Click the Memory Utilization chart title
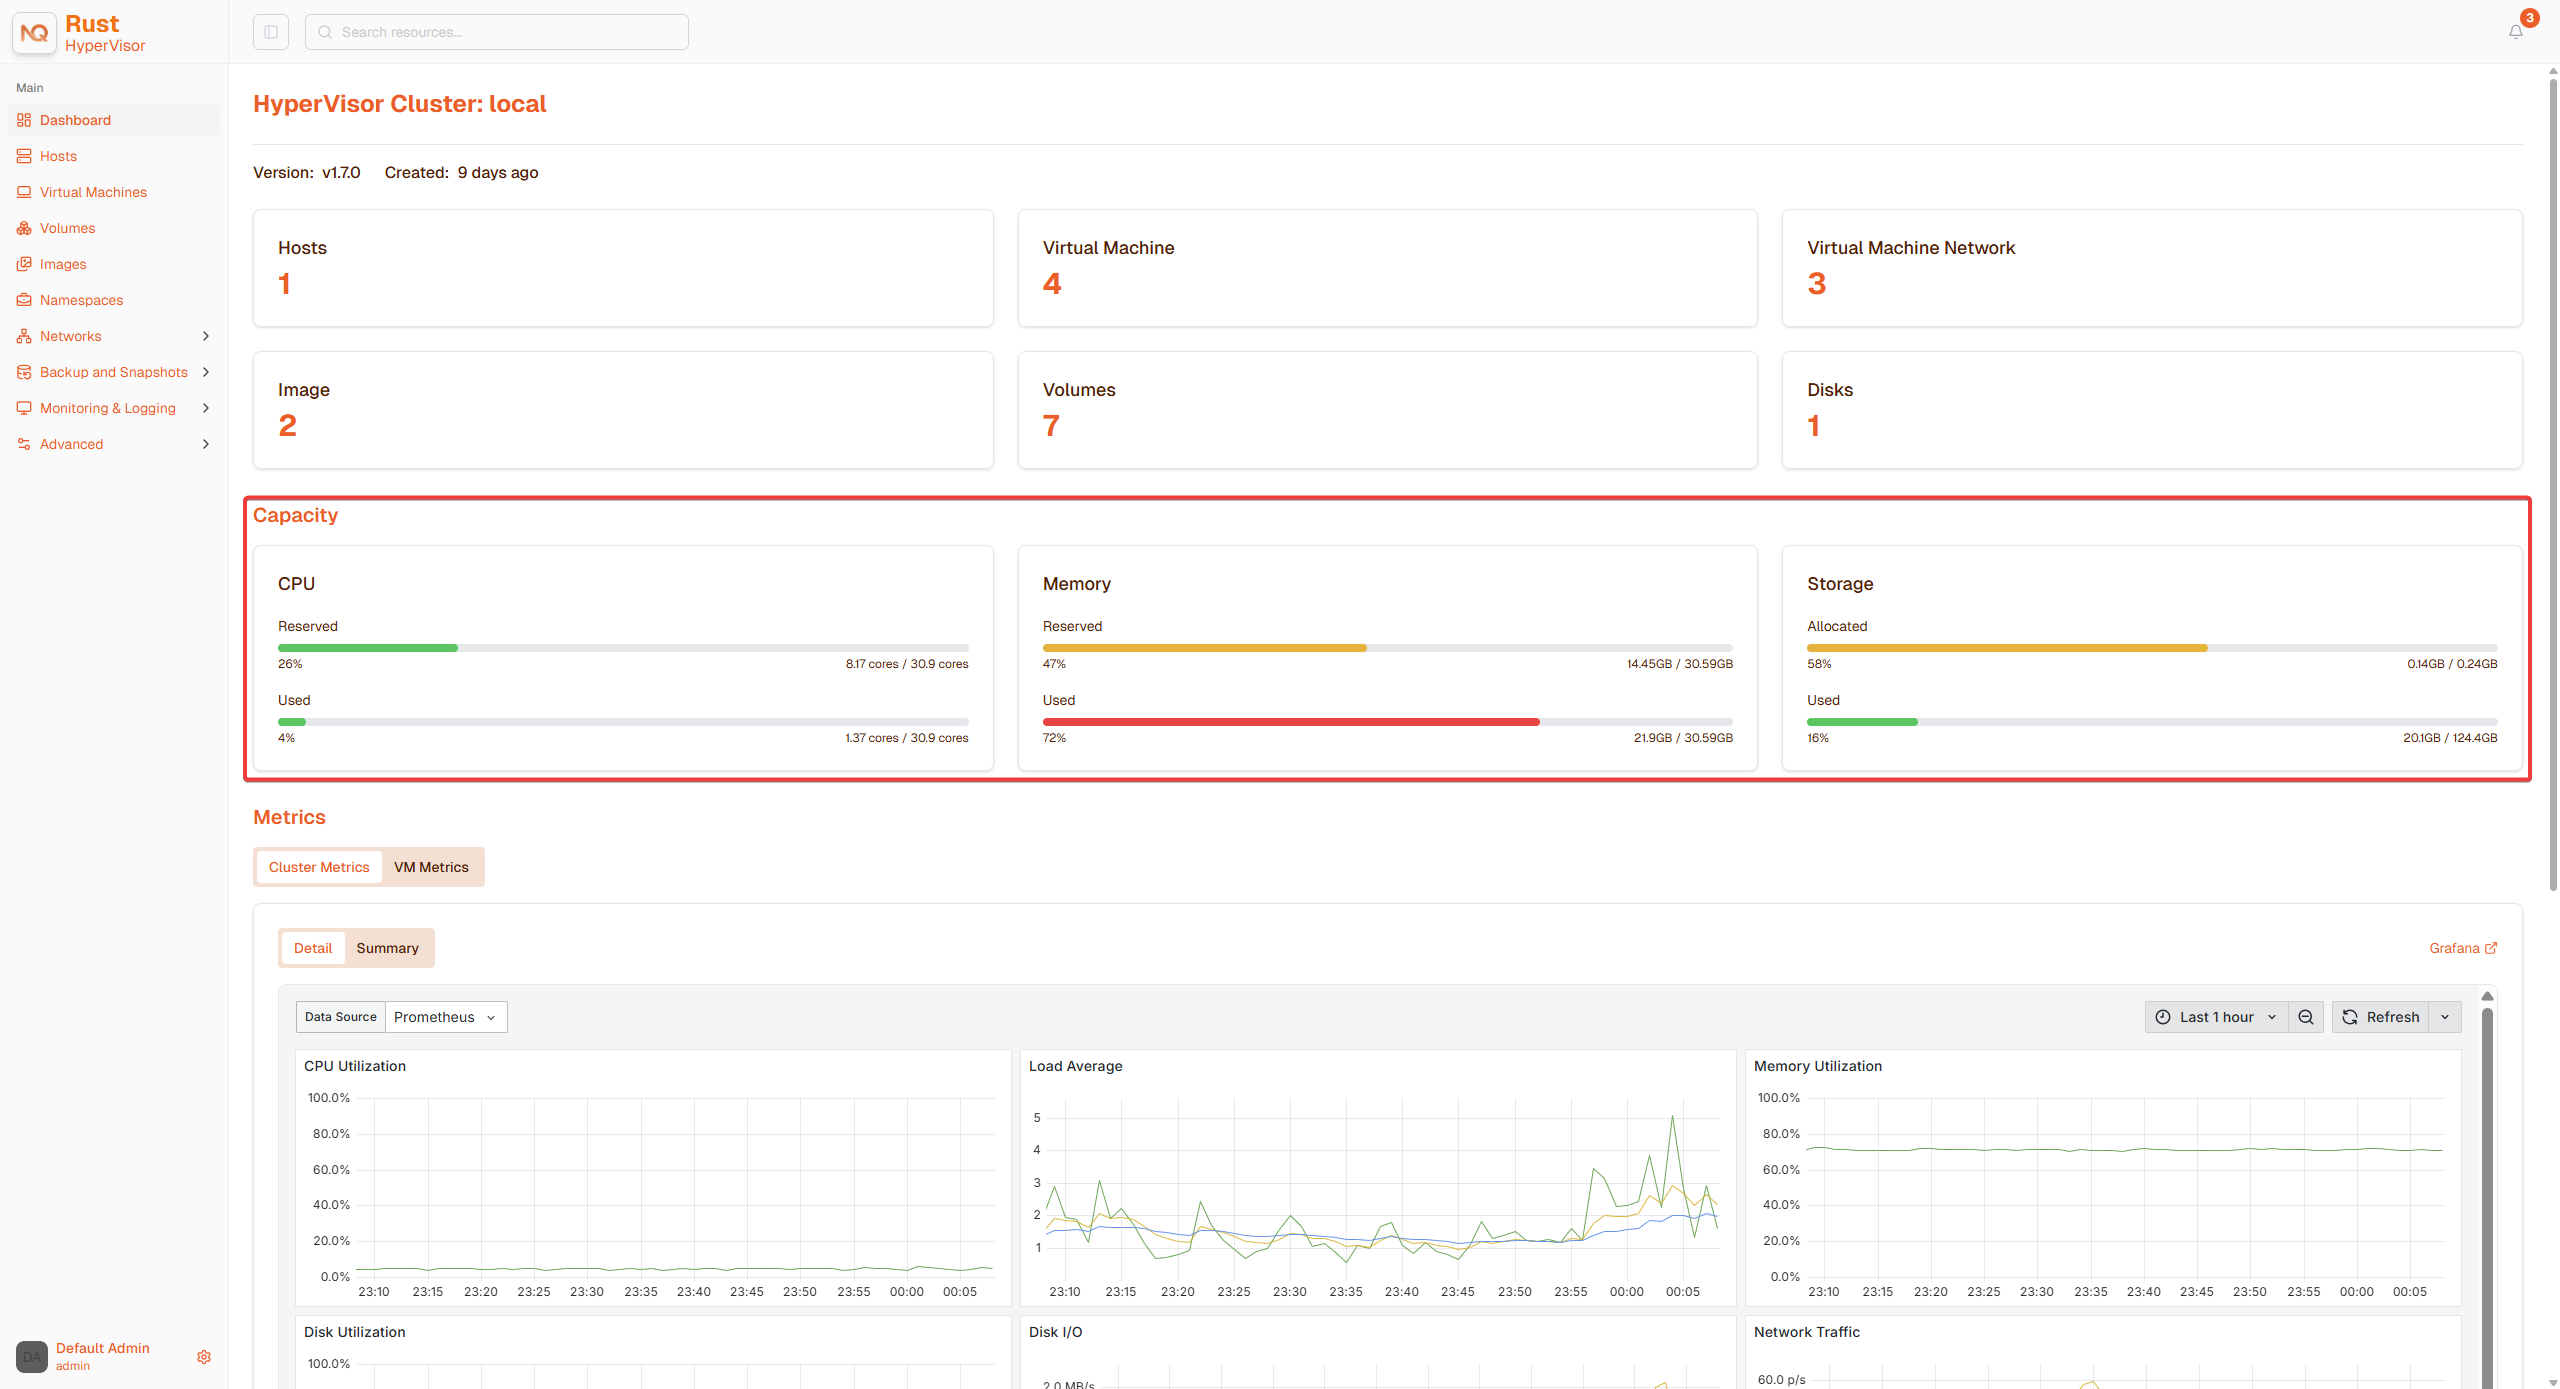Screen dimensions: 2560x1389 tap(1818, 1066)
